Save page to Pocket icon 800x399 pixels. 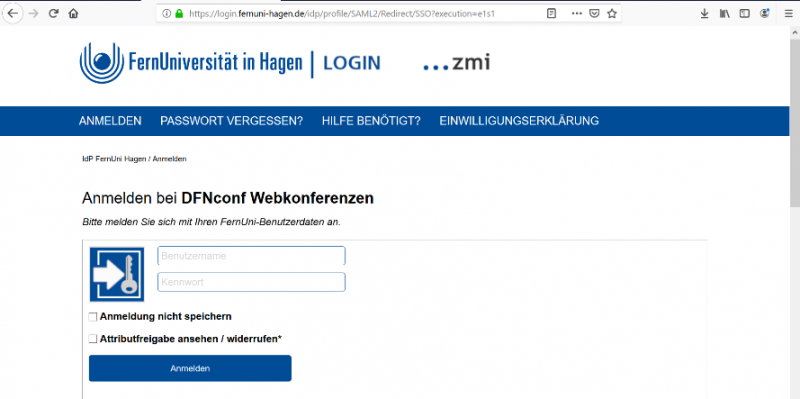click(x=594, y=14)
